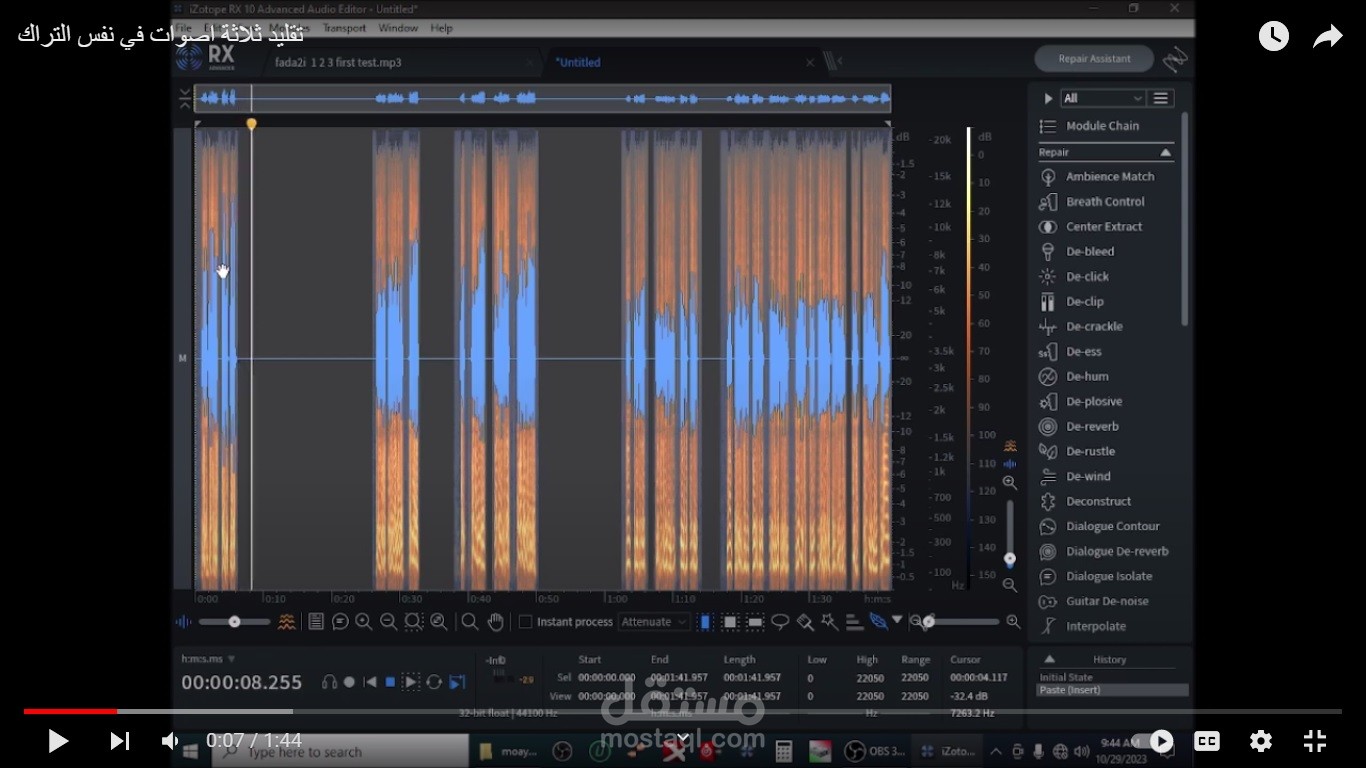
Task: Toggle the time selection tool
Action: 705,622
